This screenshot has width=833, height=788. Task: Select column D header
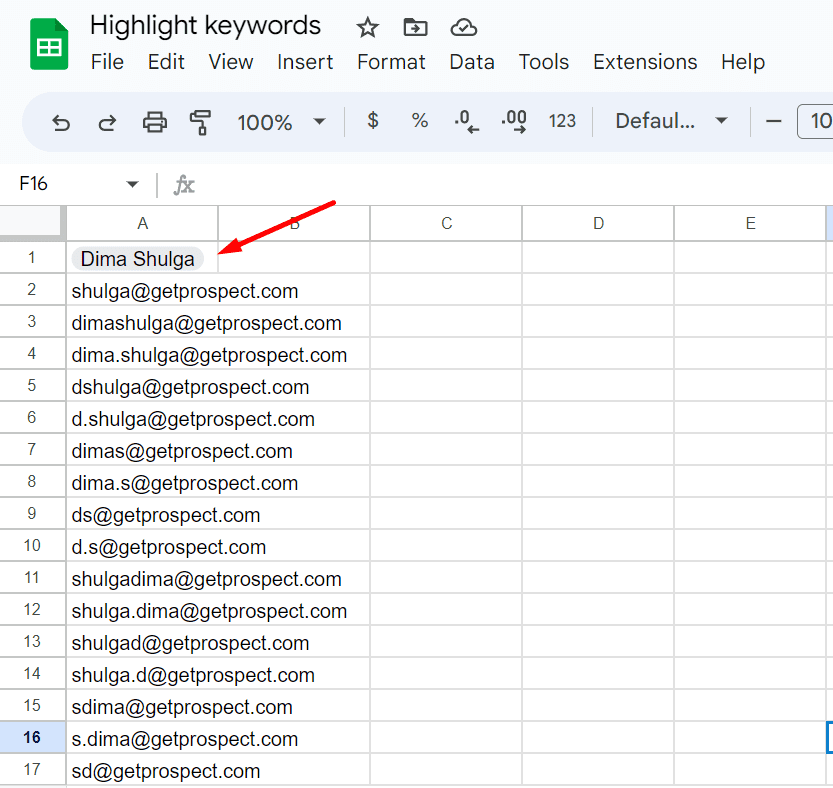point(598,223)
